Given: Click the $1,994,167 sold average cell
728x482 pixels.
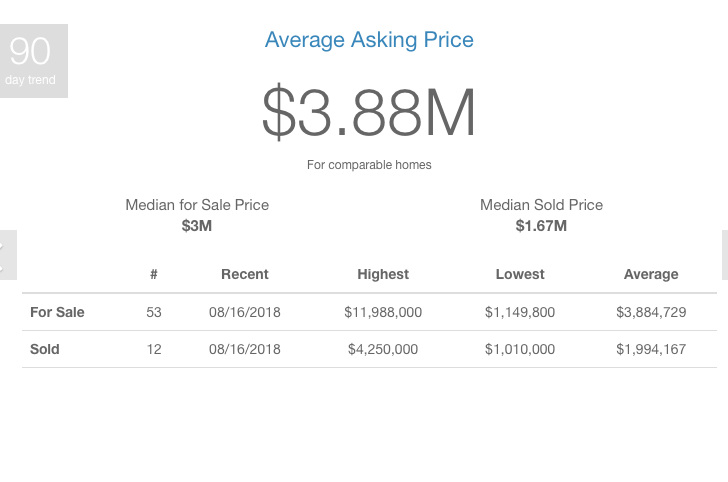Looking at the screenshot, I should (x=651, y=349).
